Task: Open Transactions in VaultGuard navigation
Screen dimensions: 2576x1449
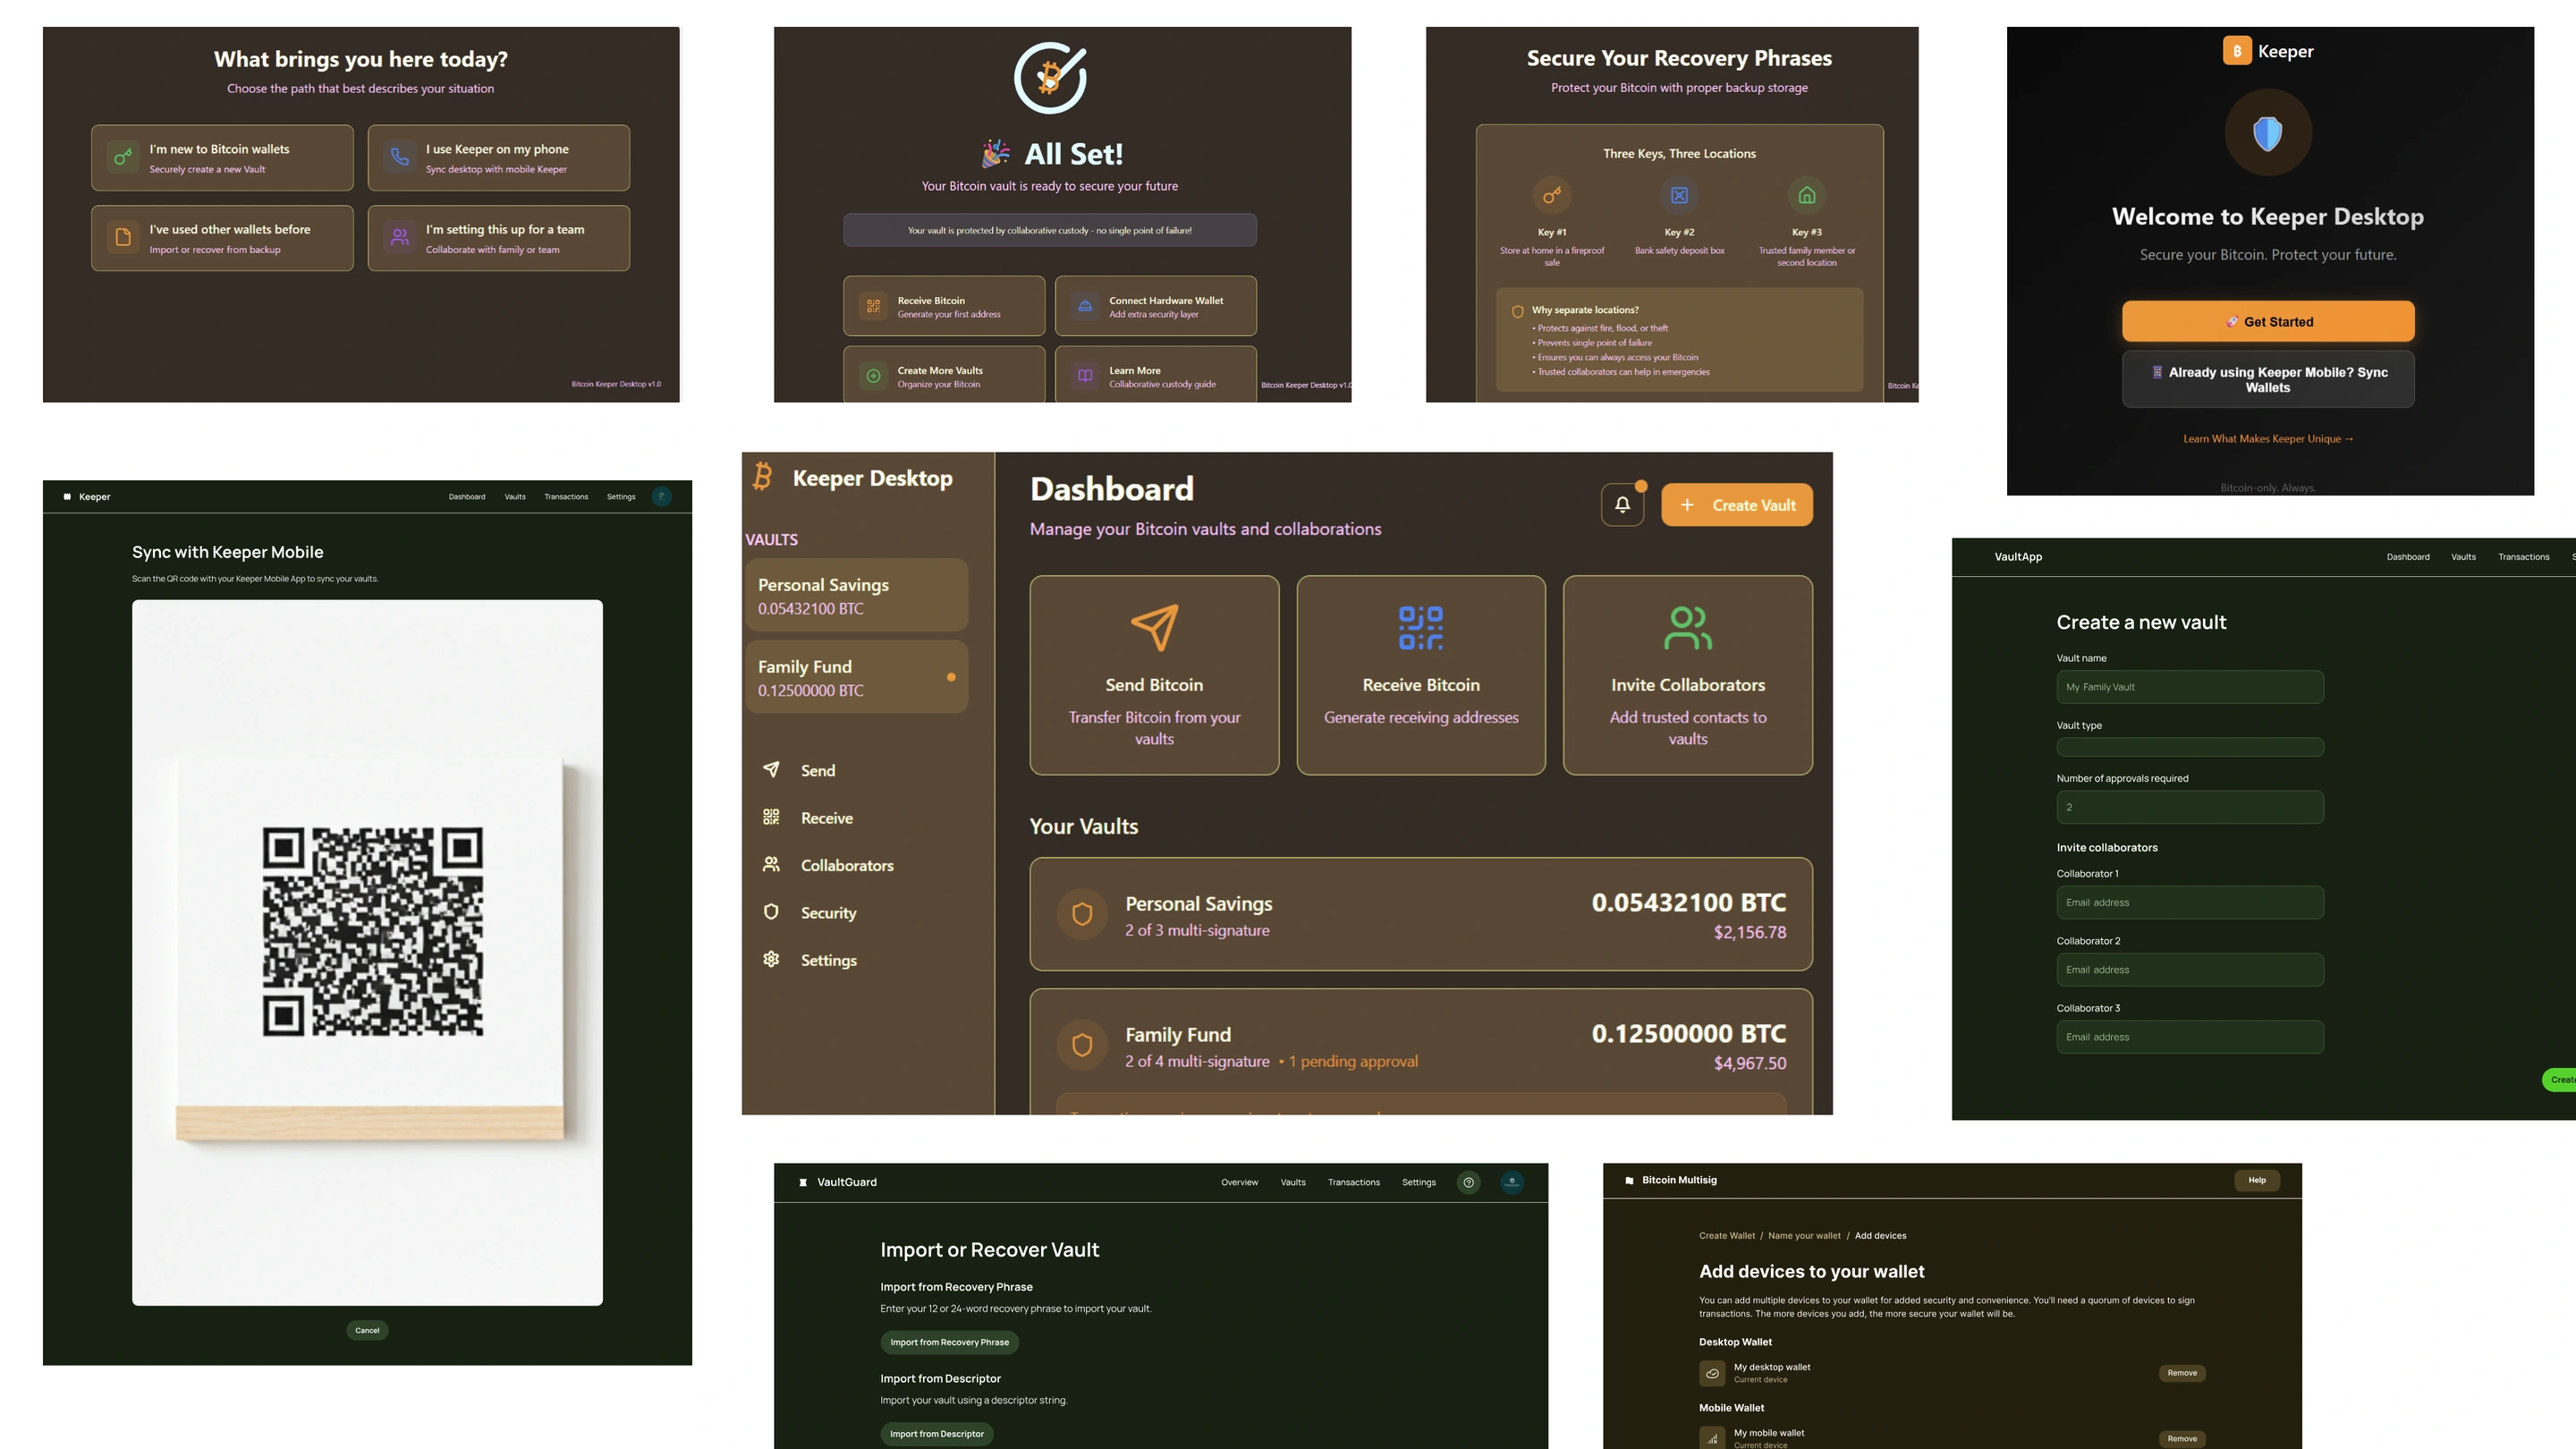Action: [1353, 1182]
